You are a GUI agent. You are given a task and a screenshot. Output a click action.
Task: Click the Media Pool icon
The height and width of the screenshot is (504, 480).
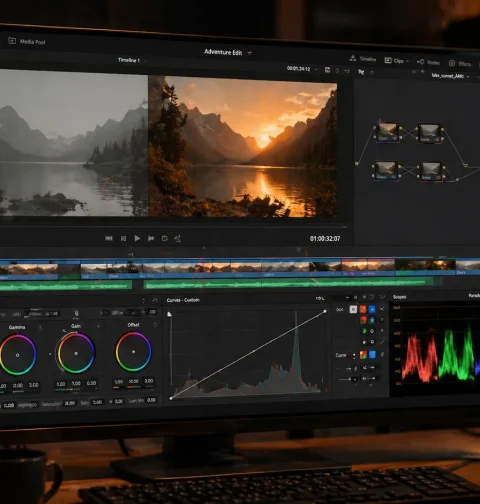12,41
